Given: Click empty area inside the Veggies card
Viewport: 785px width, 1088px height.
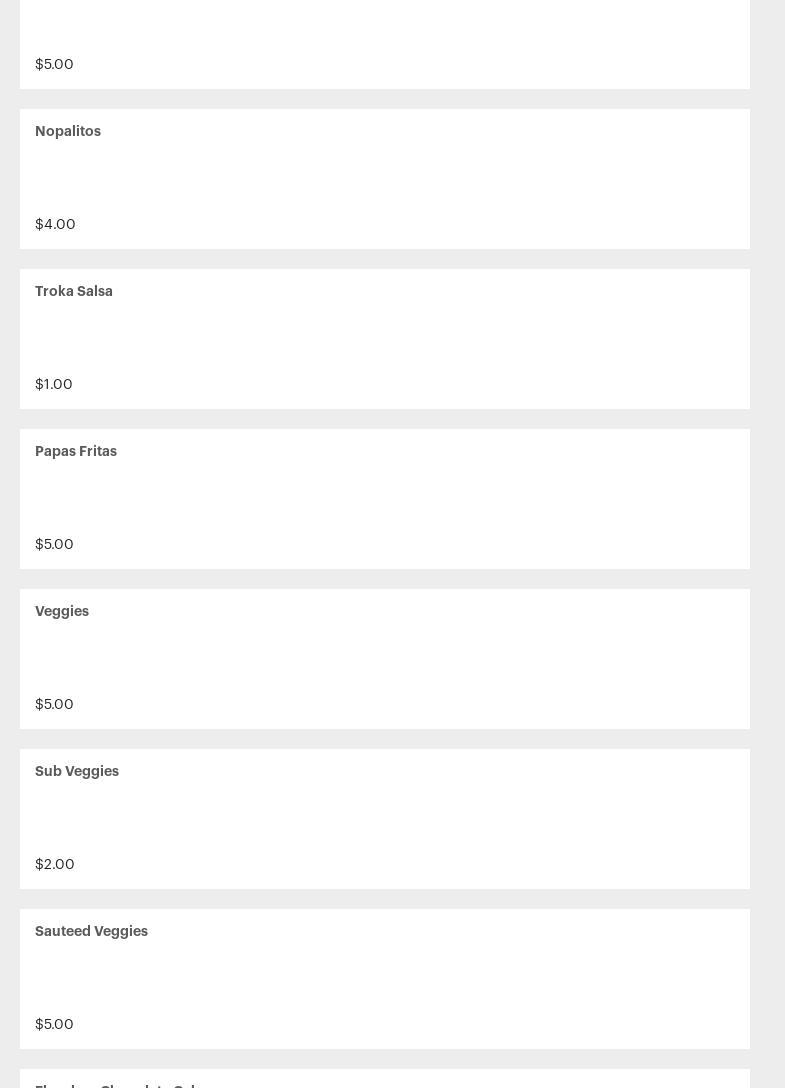Looking at the screenshot, I should tap(385, 658).
